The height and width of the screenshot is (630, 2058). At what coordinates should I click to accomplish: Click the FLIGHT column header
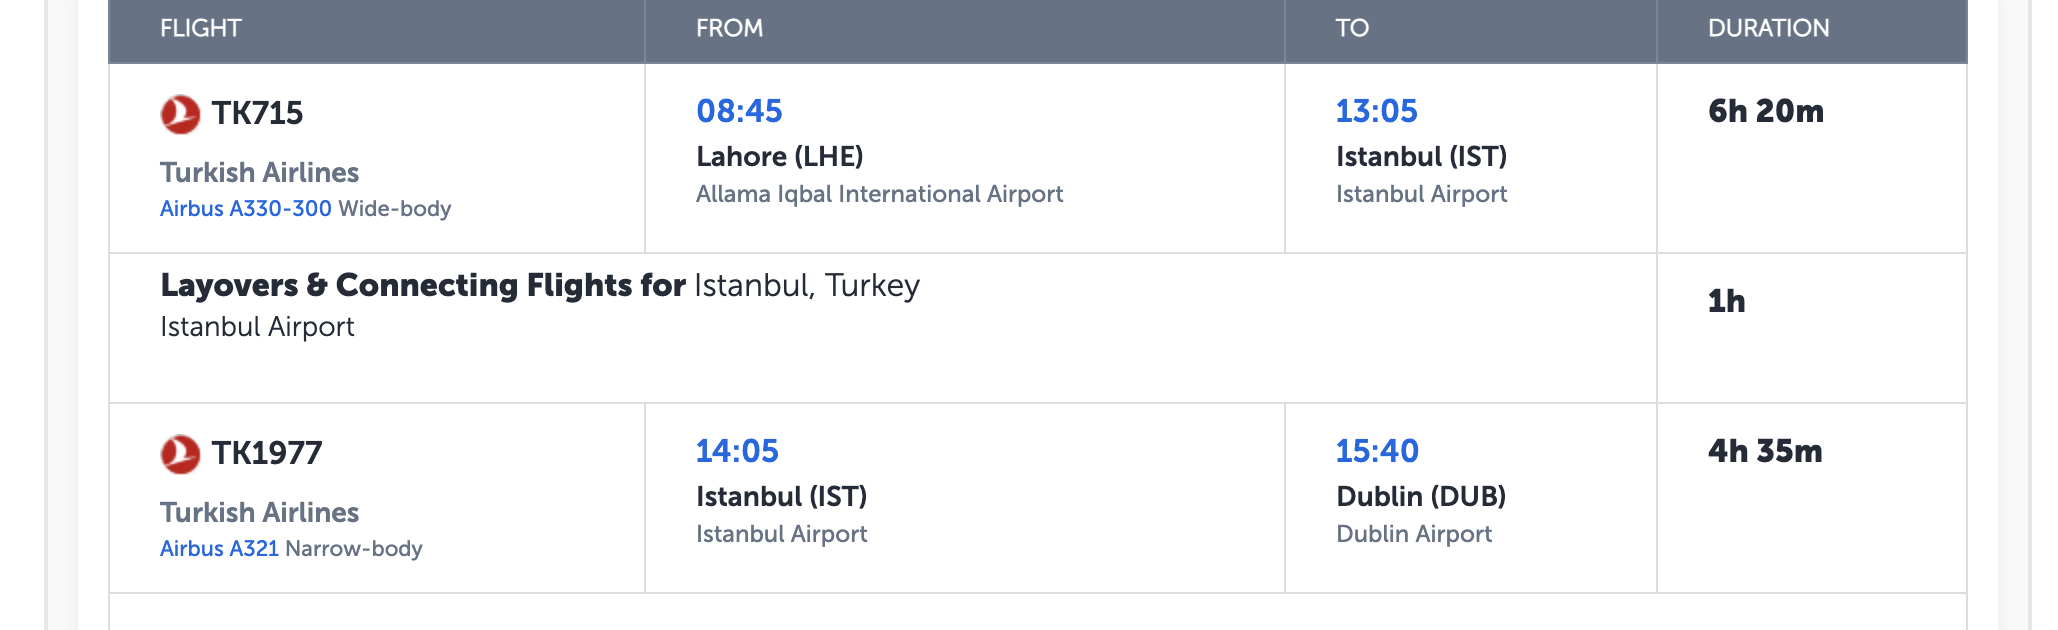pos(201,28)
